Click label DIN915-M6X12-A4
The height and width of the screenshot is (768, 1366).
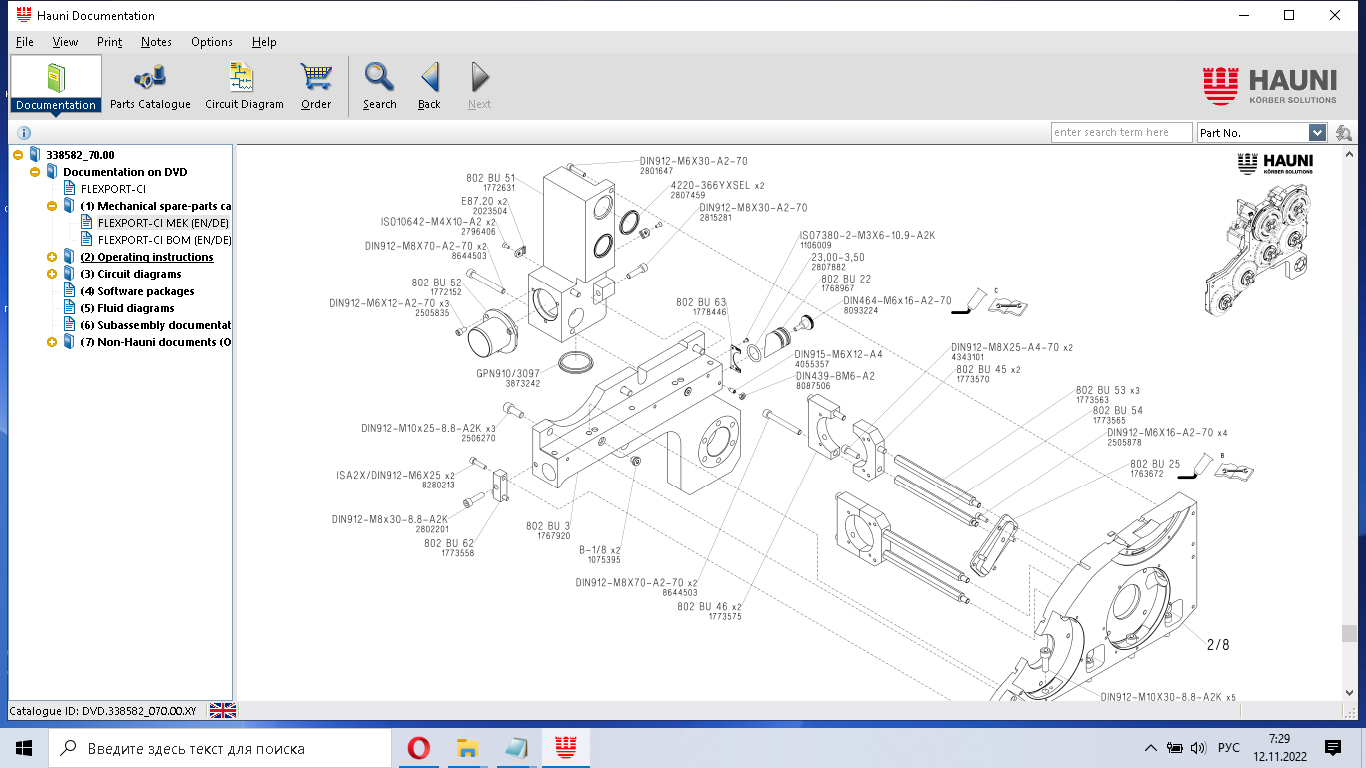point(838,354)
